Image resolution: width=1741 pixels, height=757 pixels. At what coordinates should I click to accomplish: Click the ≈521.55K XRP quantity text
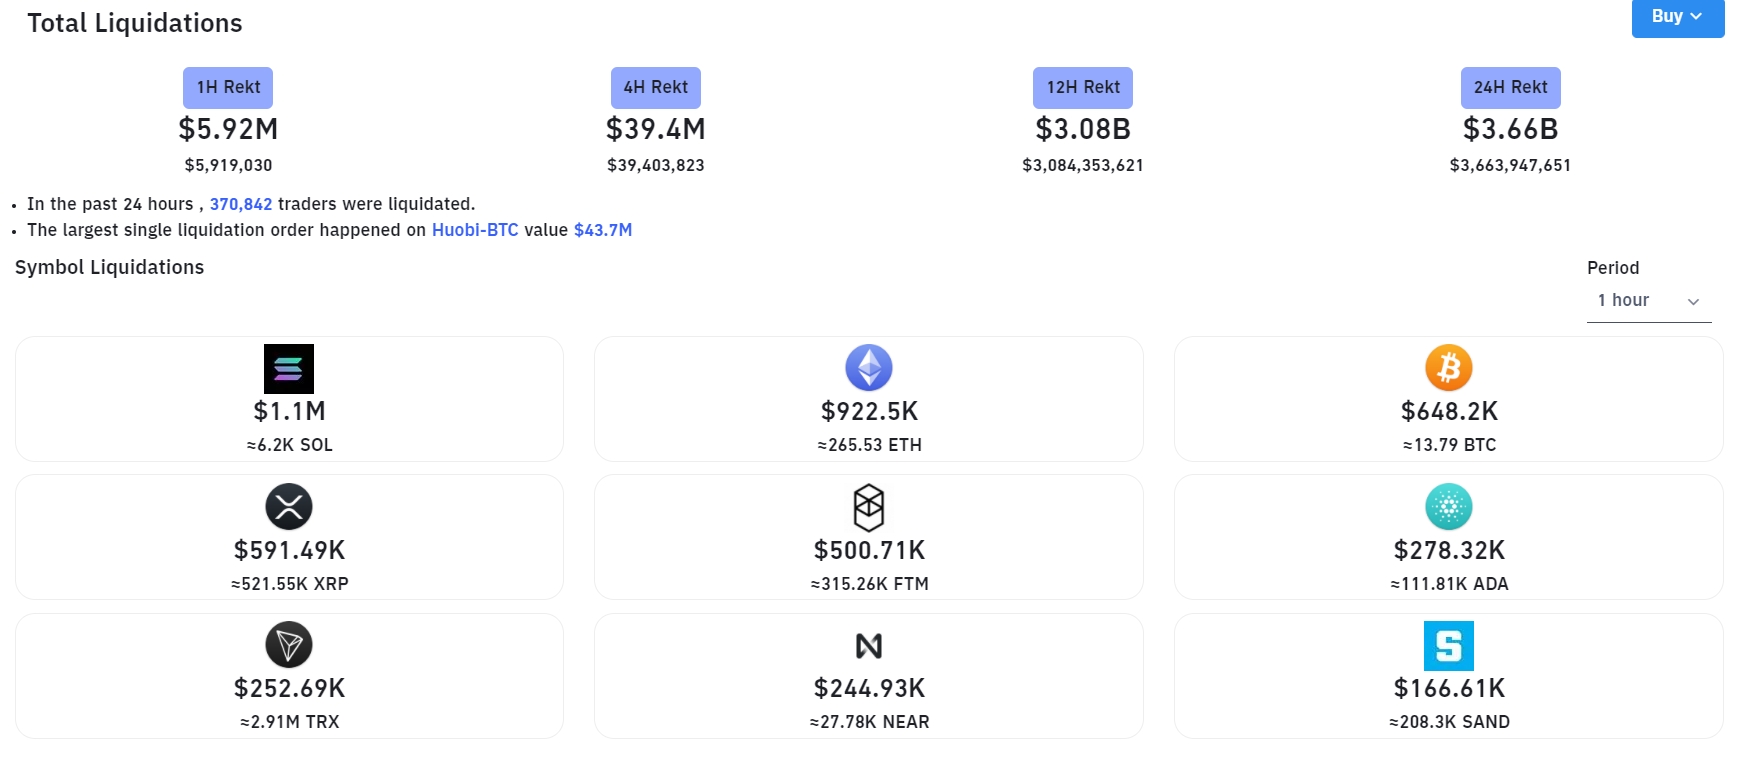[x=289, y=584]
